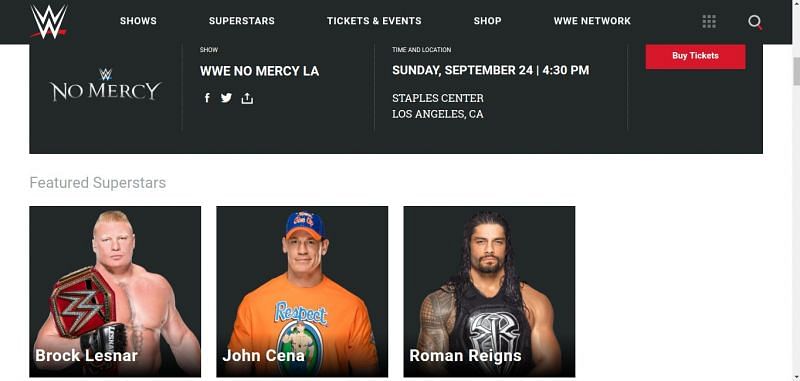Click the upload share icon
Viewport: 800px width, 381px height.
pyautogui.click(x=247, y=98)
